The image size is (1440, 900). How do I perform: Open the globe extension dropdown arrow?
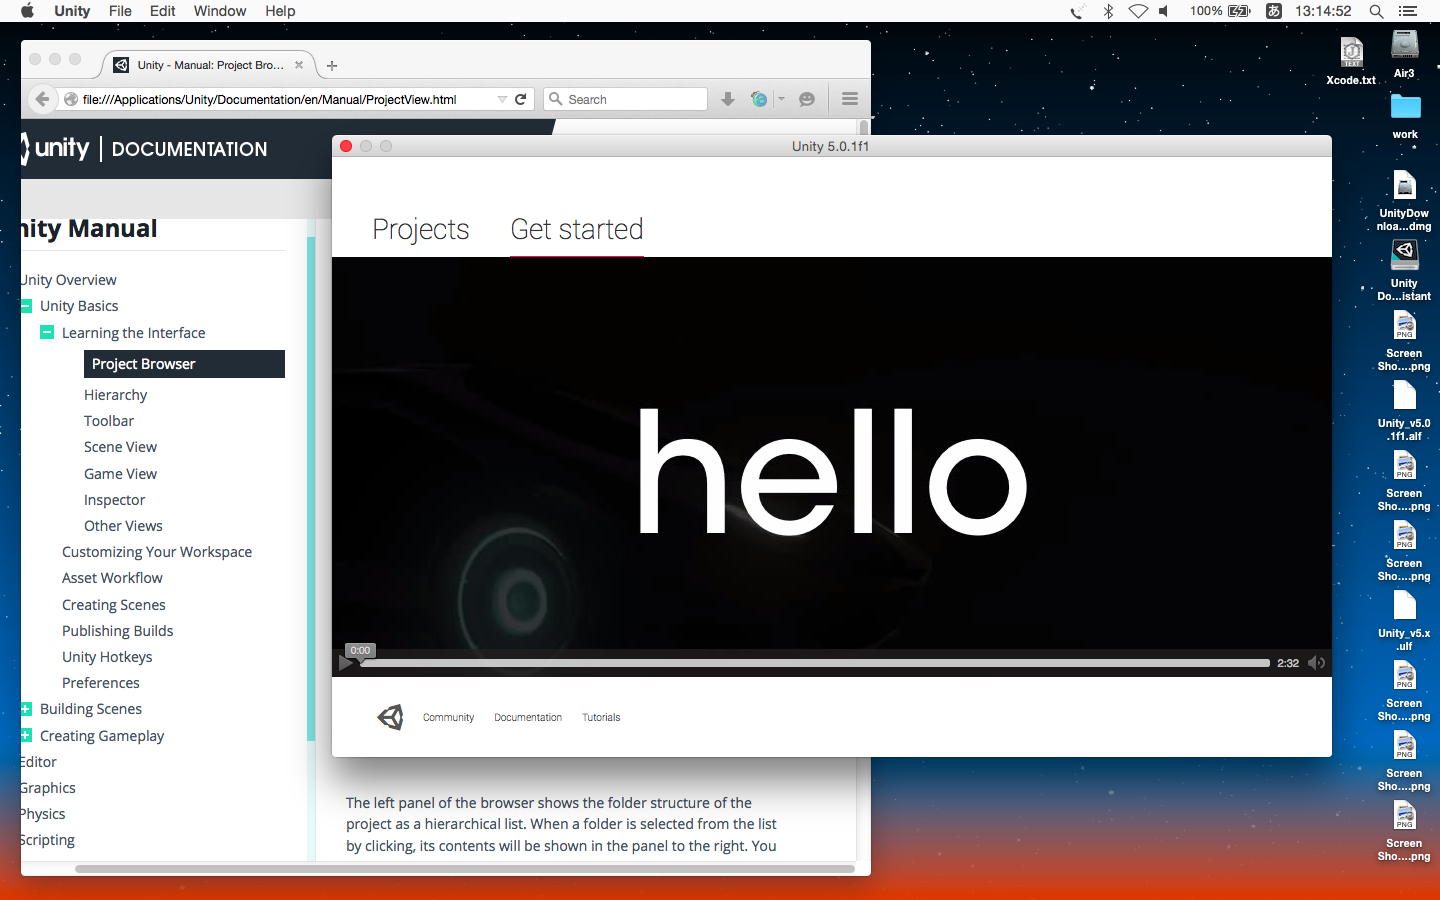pyautogui.click(x=781, y=99)
